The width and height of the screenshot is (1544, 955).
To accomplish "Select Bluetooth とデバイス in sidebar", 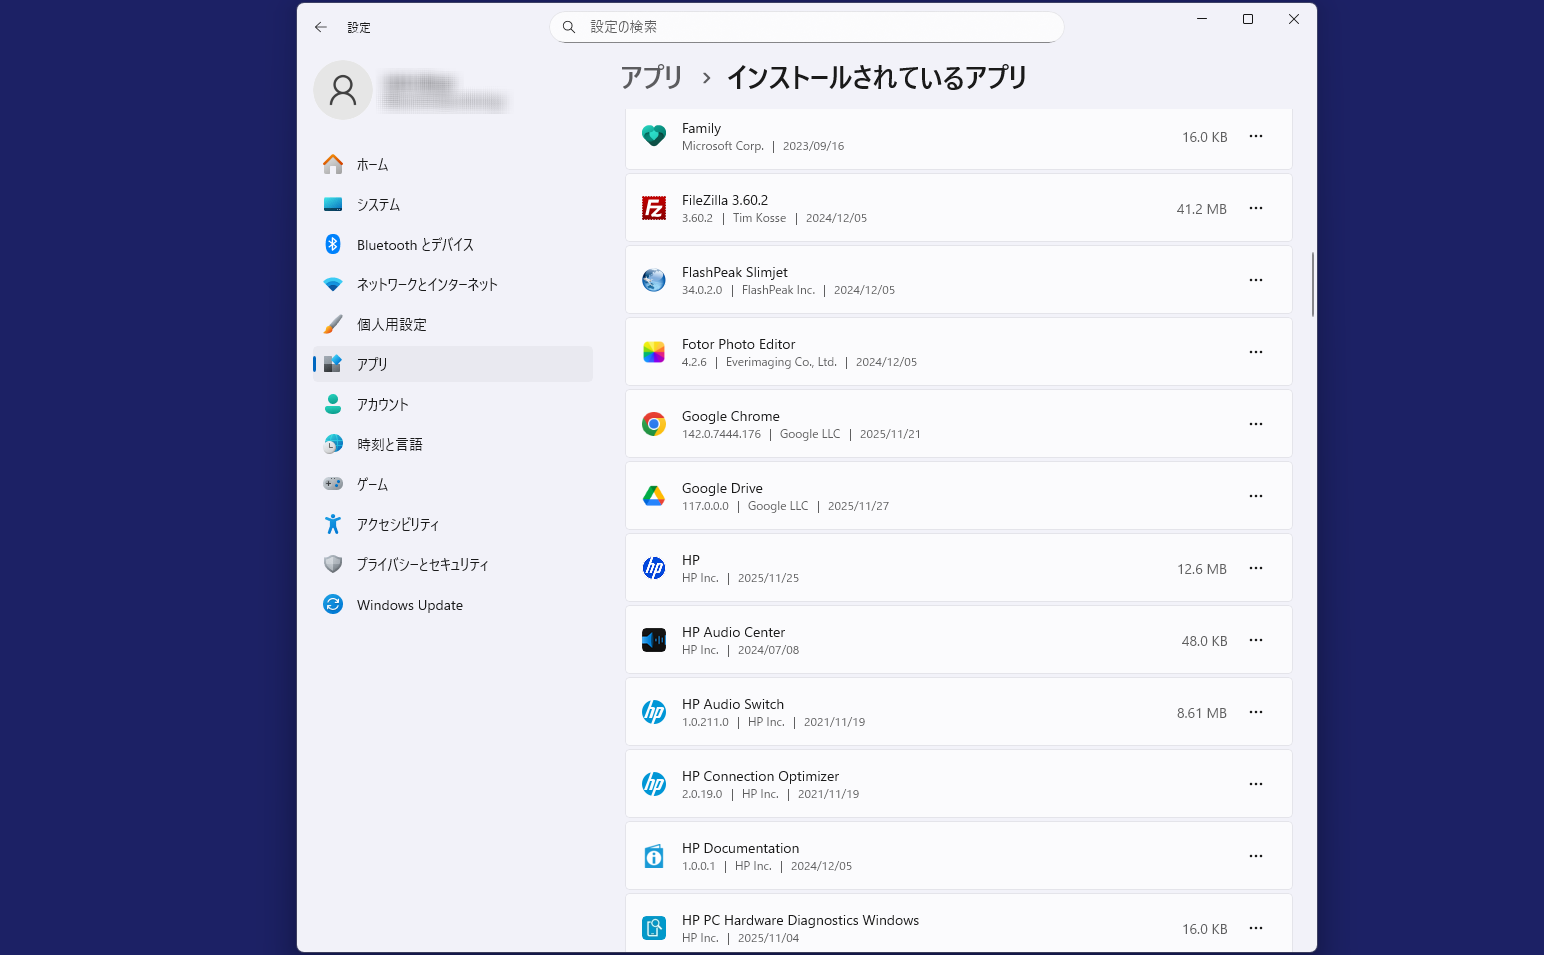I will (x=414, y=245).
